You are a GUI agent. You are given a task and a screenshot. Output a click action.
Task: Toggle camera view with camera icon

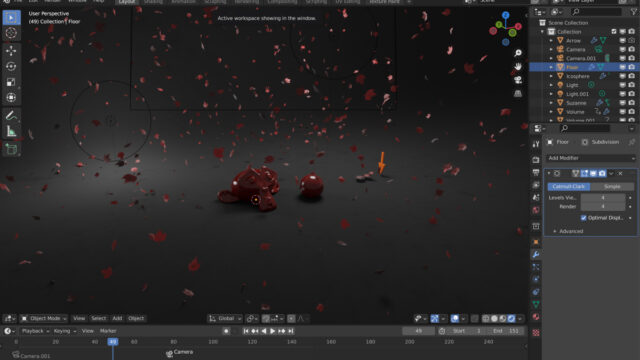coord(518,80)
